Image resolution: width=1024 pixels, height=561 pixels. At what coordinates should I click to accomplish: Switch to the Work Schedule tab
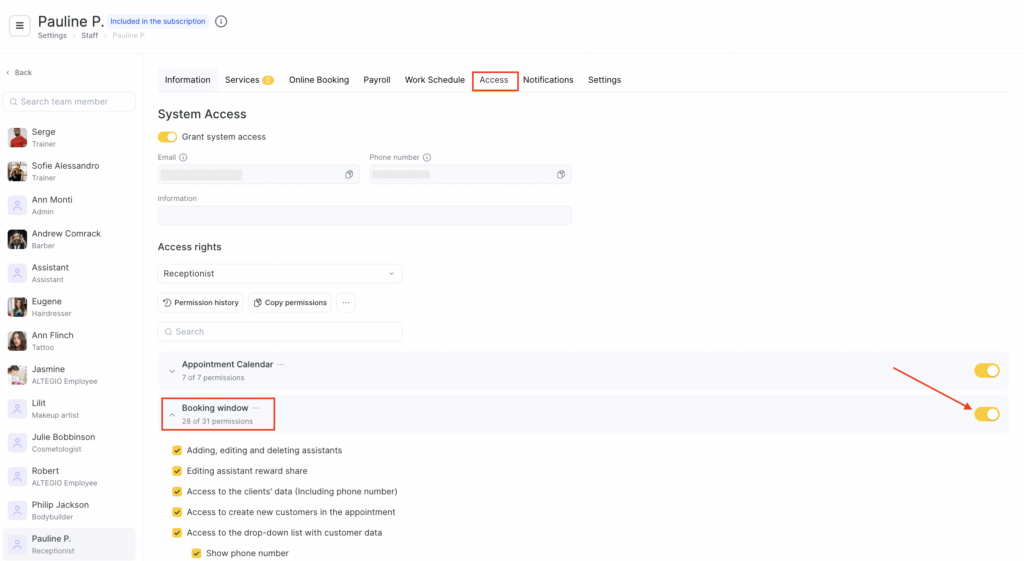434,80
